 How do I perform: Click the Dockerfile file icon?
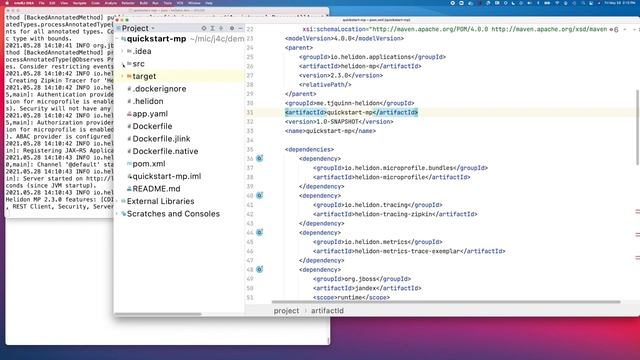pyautogui.click(x=129, y=127)
